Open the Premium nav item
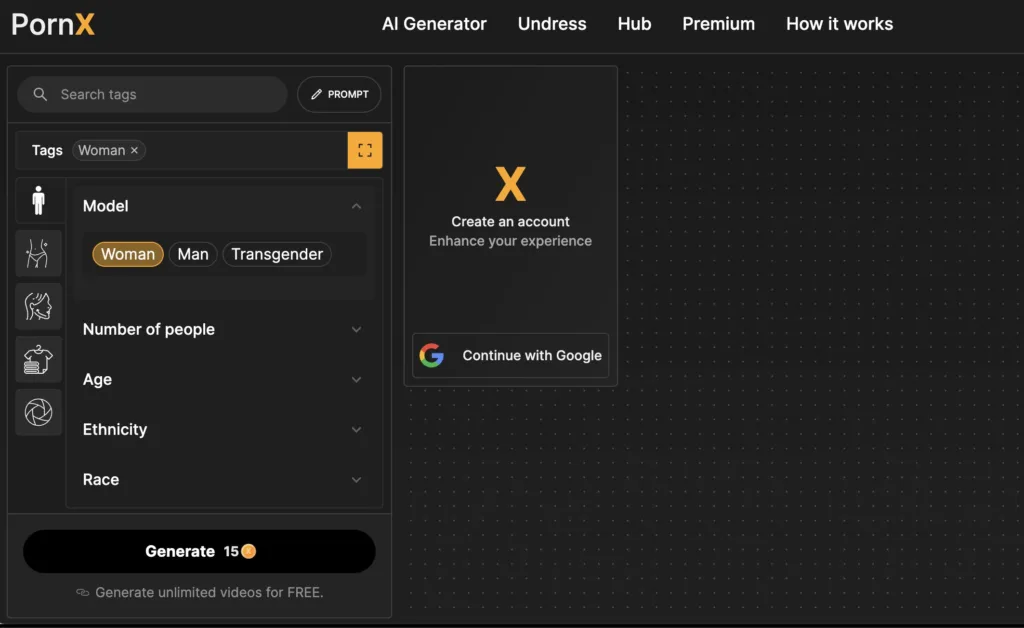Image resolution: width=1024 pixels, height=628 pixels. (718, 24)
